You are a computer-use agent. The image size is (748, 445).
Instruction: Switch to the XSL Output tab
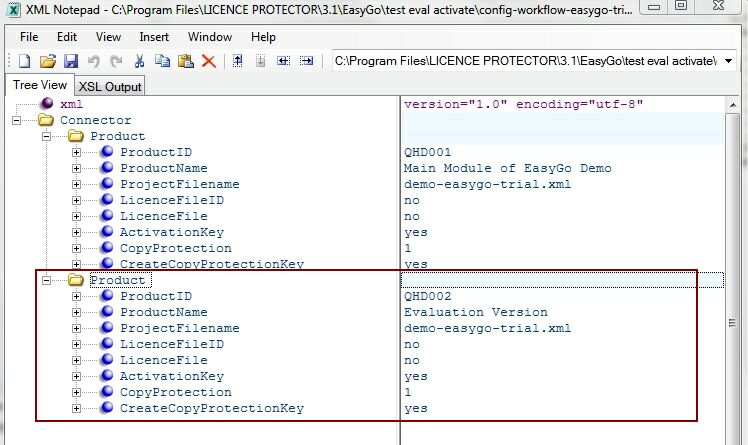coord(110,86)
